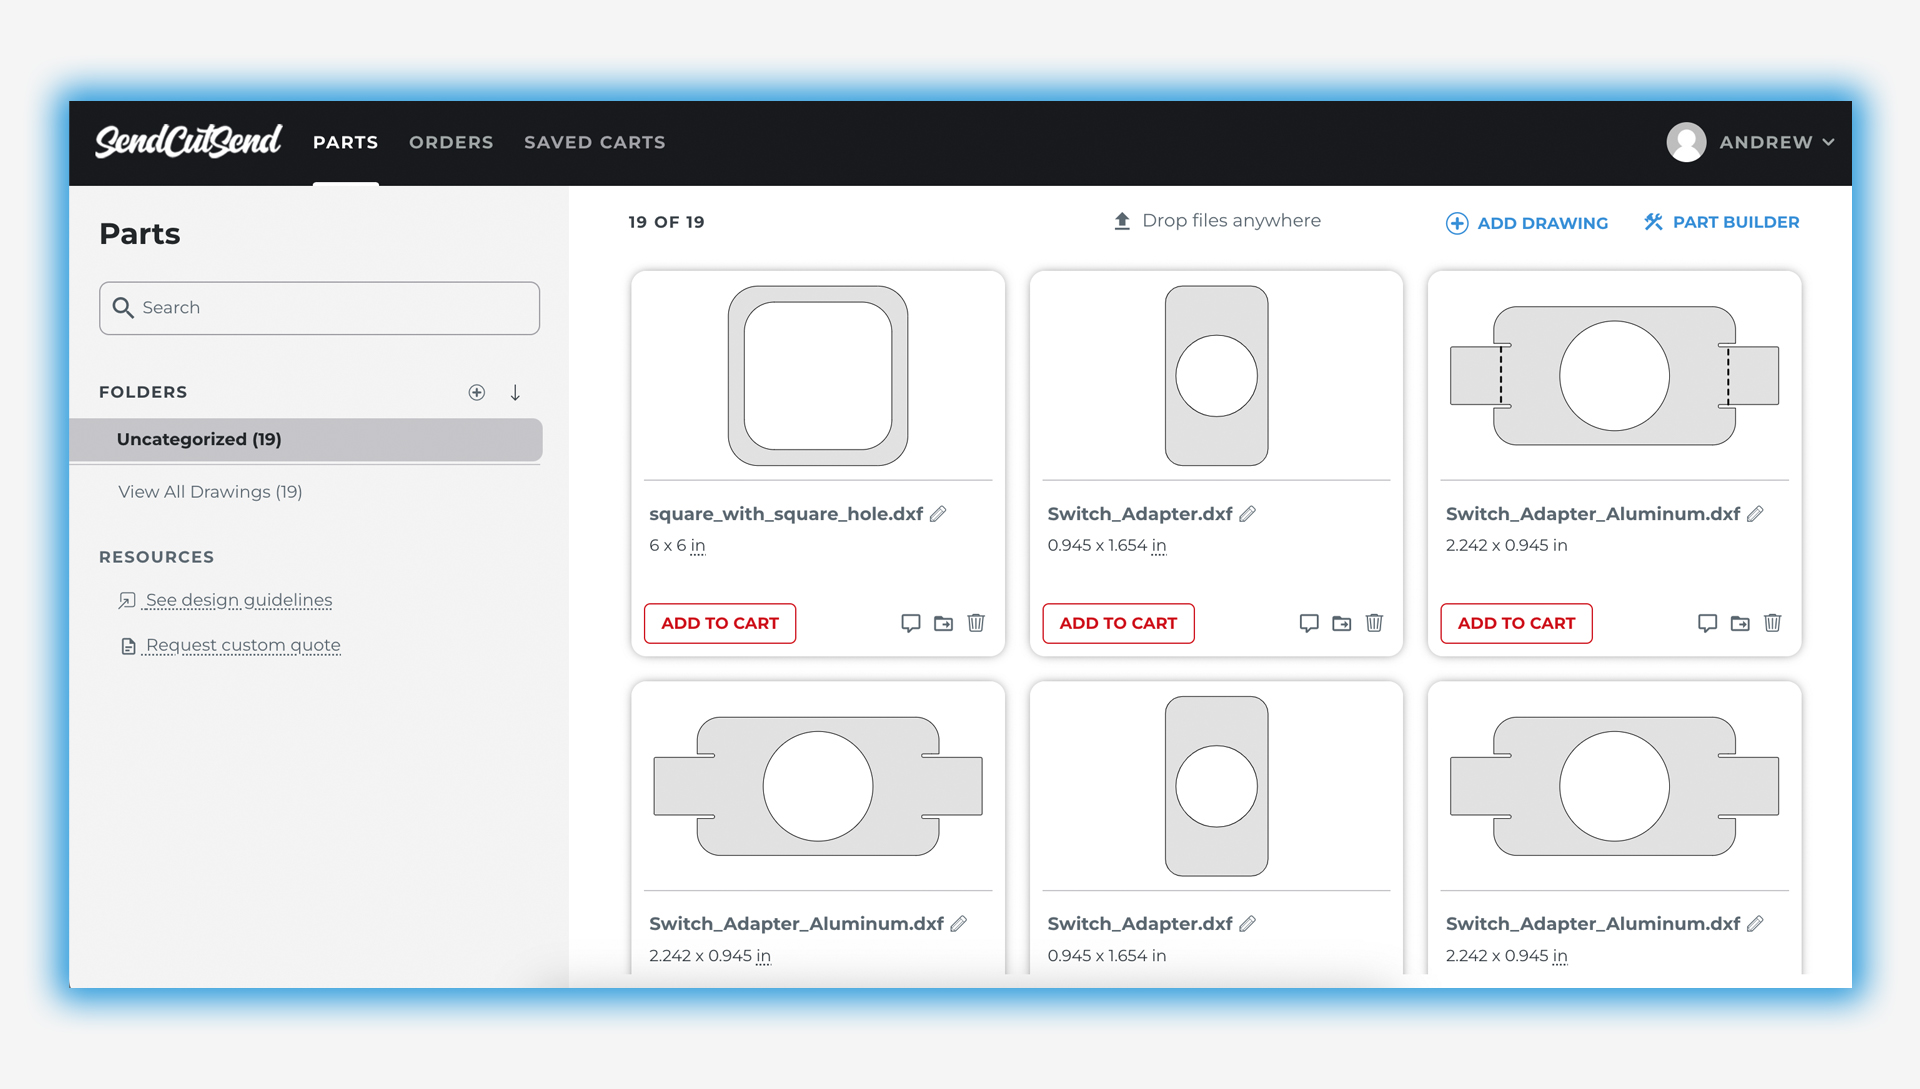Click Add Drawing button
1920x1089 pixels.
1527,223
